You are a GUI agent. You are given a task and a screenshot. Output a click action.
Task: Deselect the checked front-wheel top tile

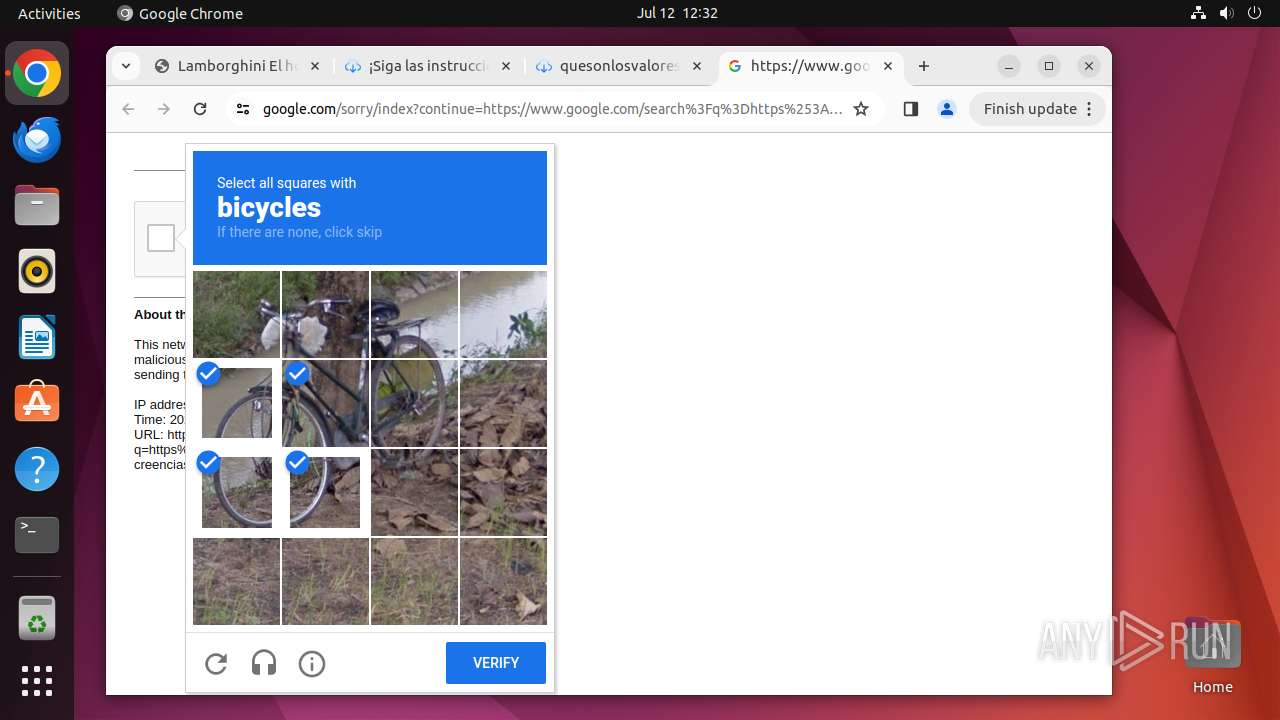pyautogui.click(x=237, y=403)
